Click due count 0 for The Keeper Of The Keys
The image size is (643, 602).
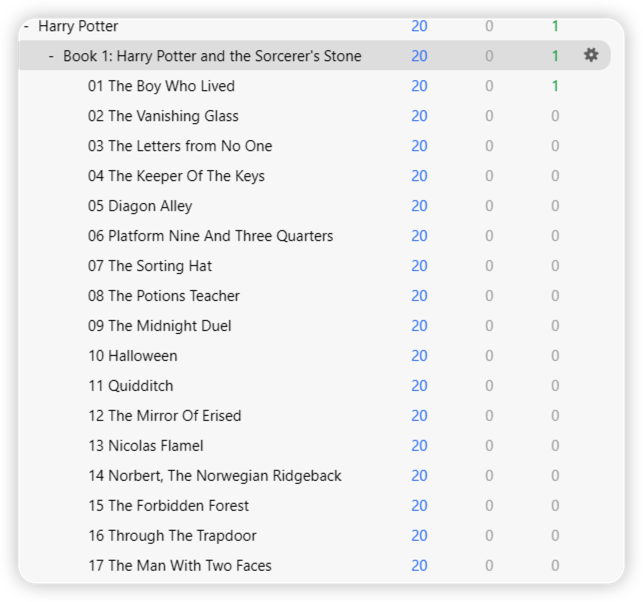tap(555, 176)
